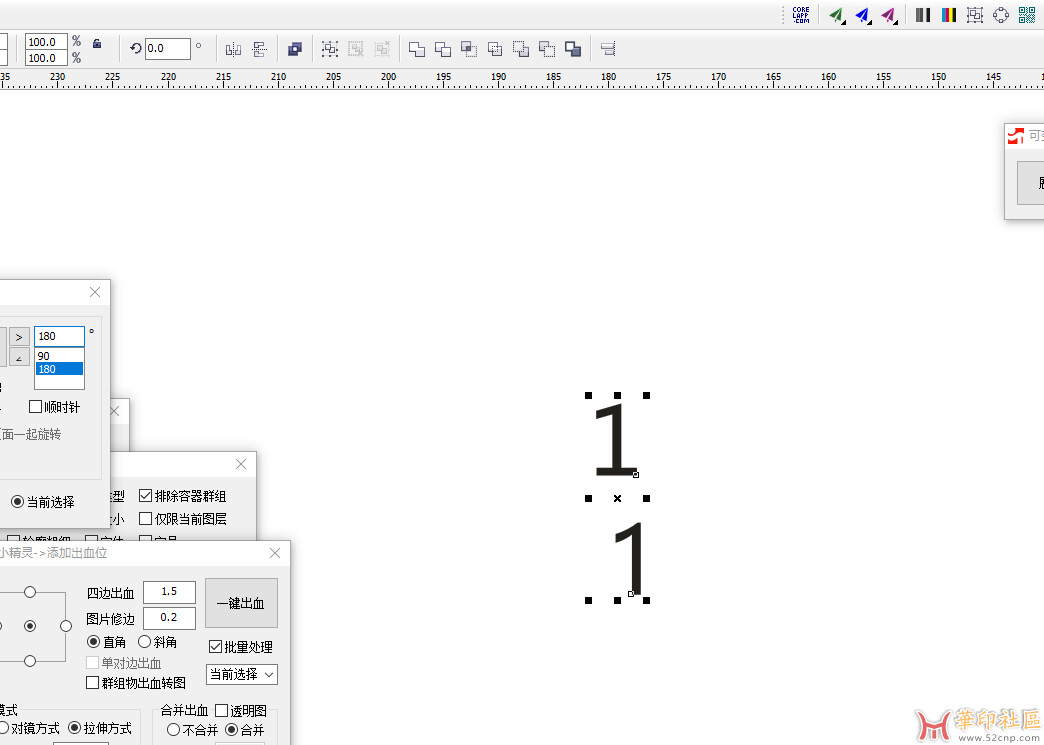This screenshot has height=745, width=1044.
Task: Check 群组物出血转图 checkbox
Action: tap(93, 683)
